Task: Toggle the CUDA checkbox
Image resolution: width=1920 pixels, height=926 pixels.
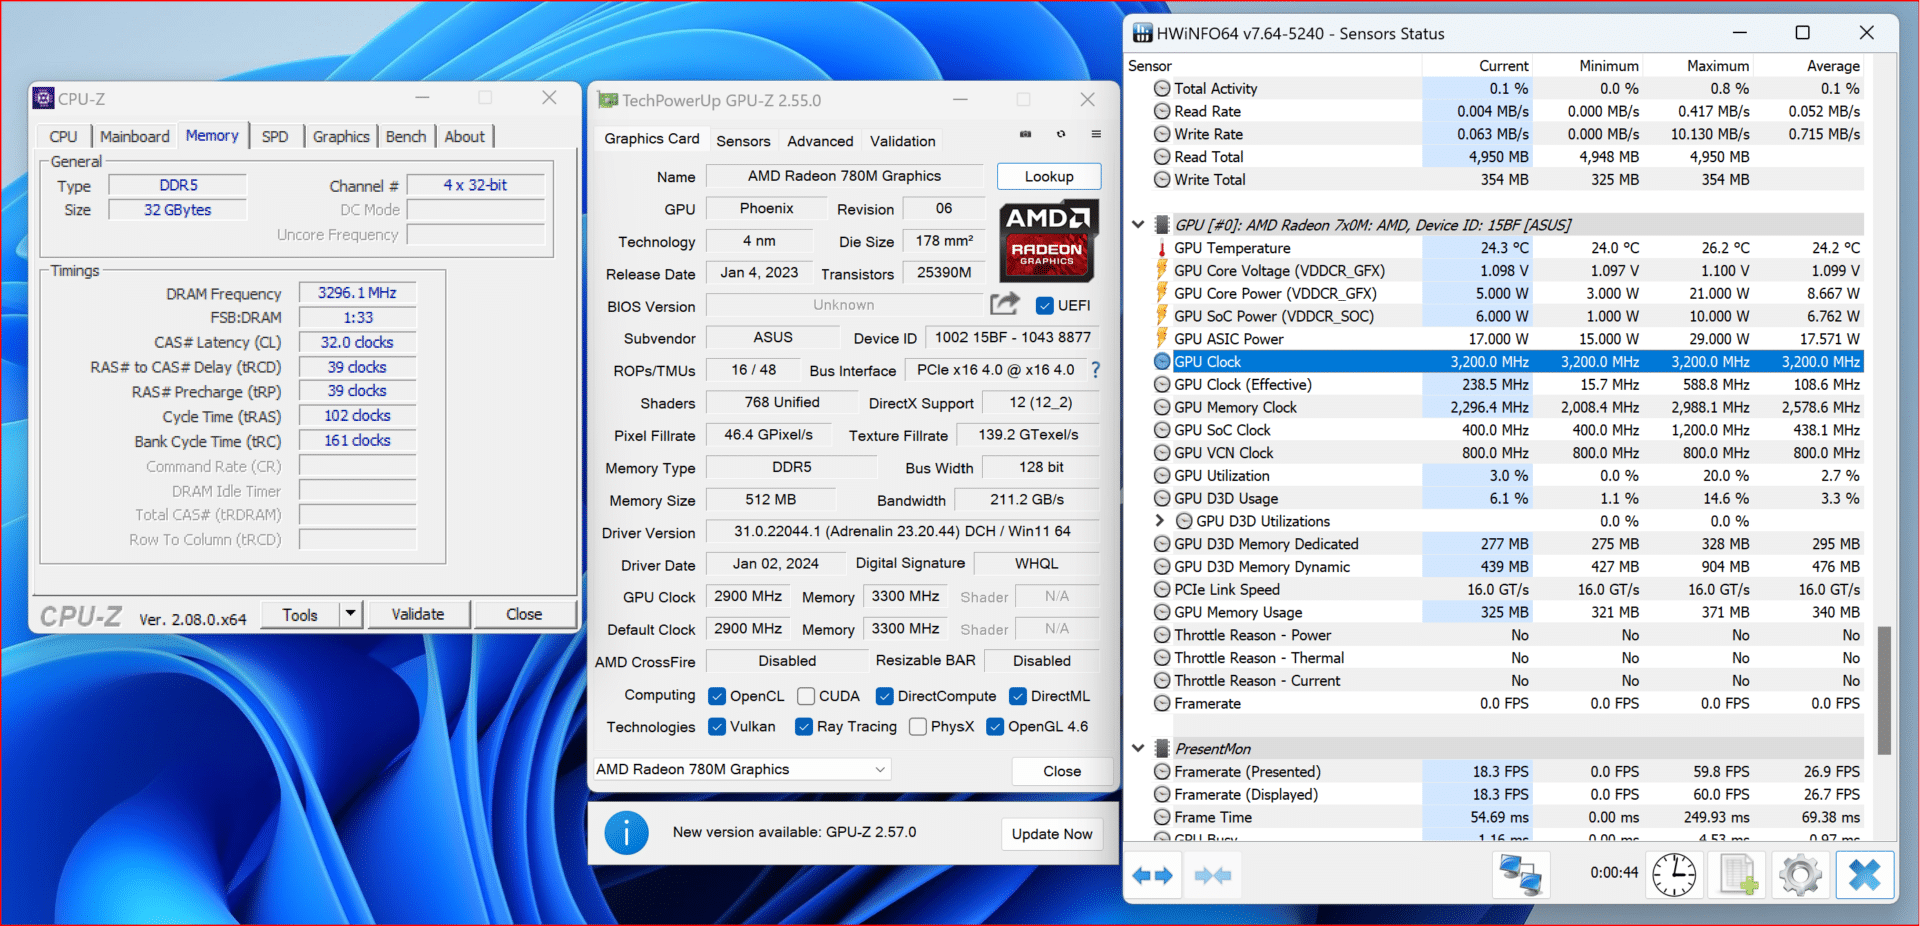Action: (806, 696)
